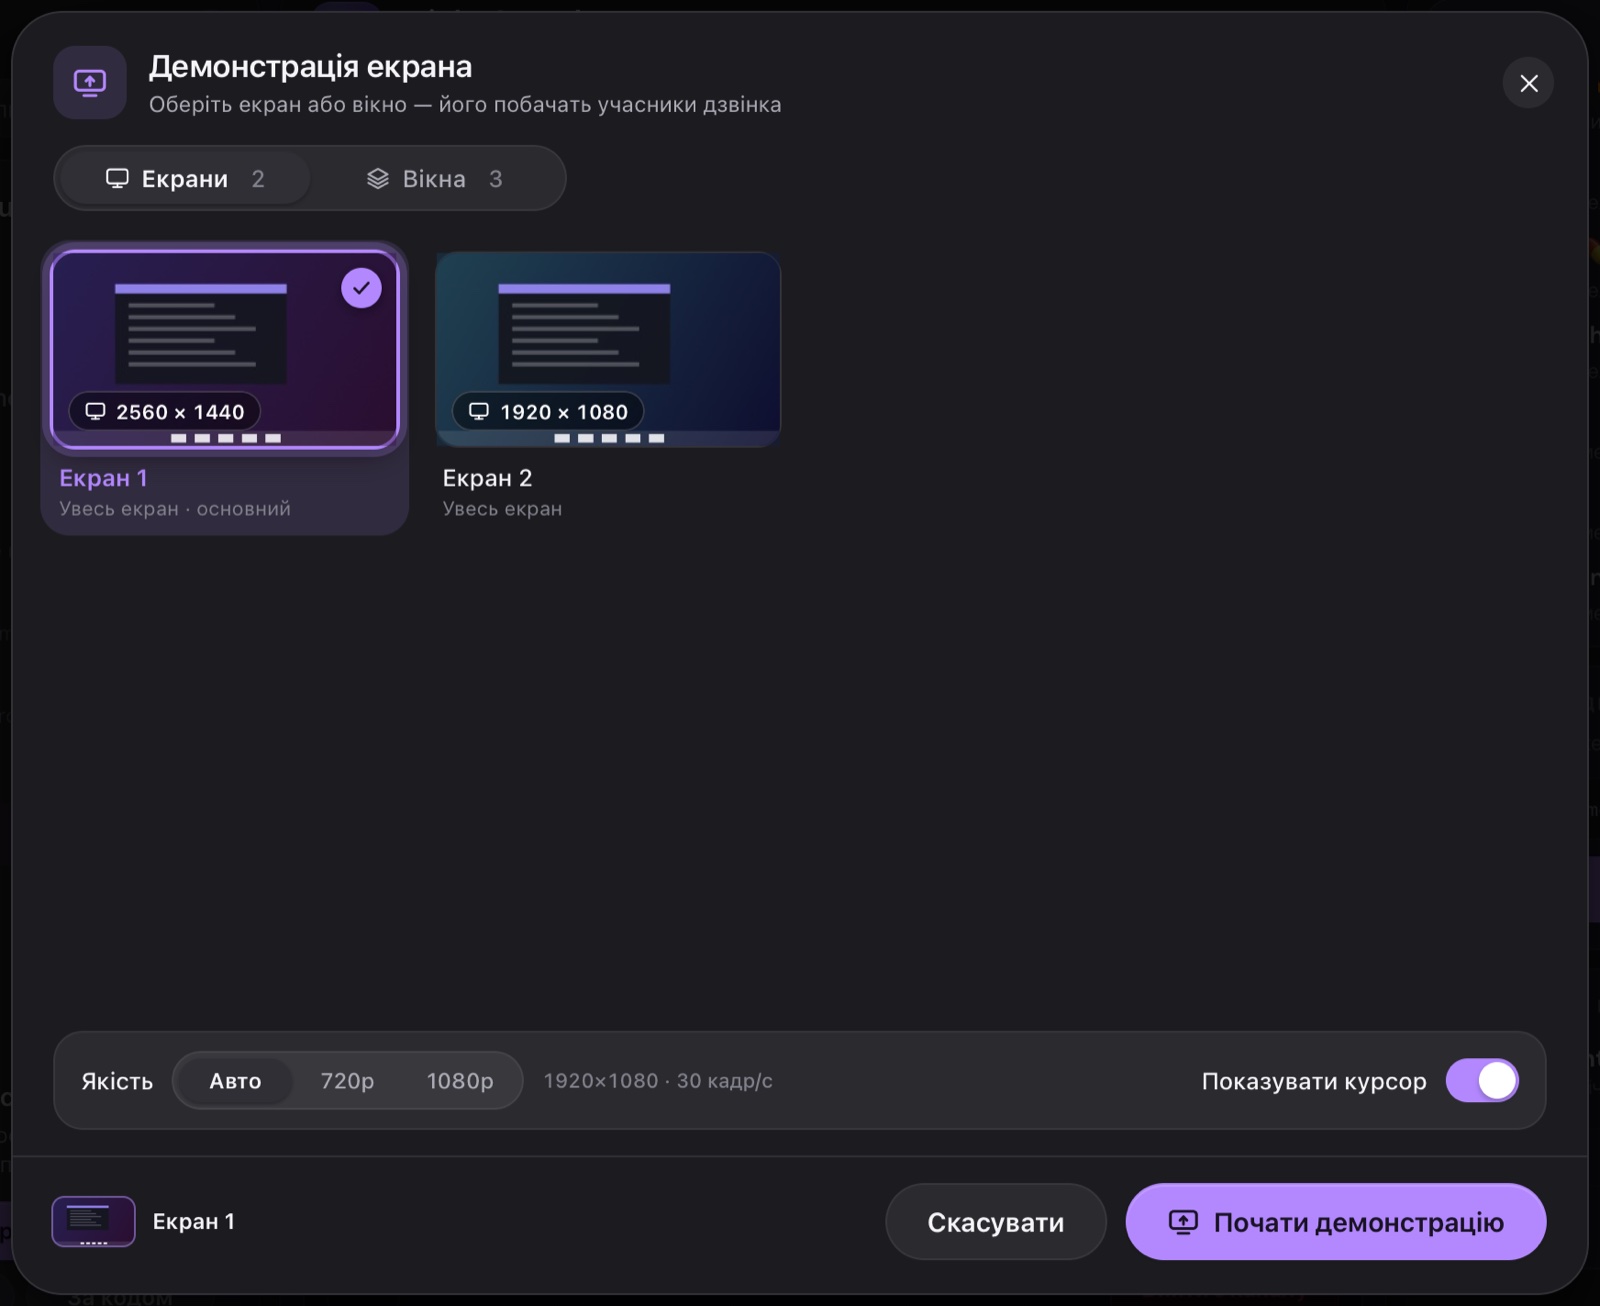Switch to the Екрани tab
Screen dimensions: 1600x1306
(185, 179)
